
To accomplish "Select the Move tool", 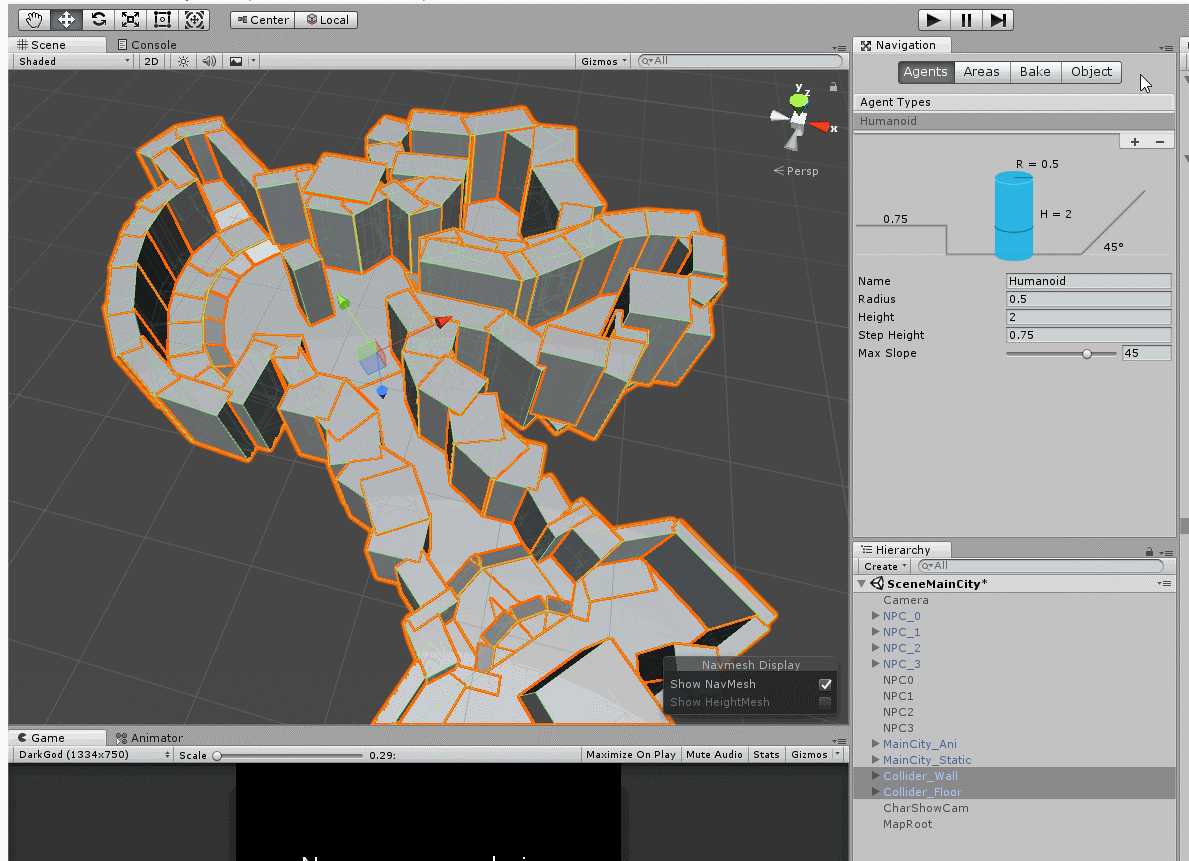I will (x=66, y=20).
